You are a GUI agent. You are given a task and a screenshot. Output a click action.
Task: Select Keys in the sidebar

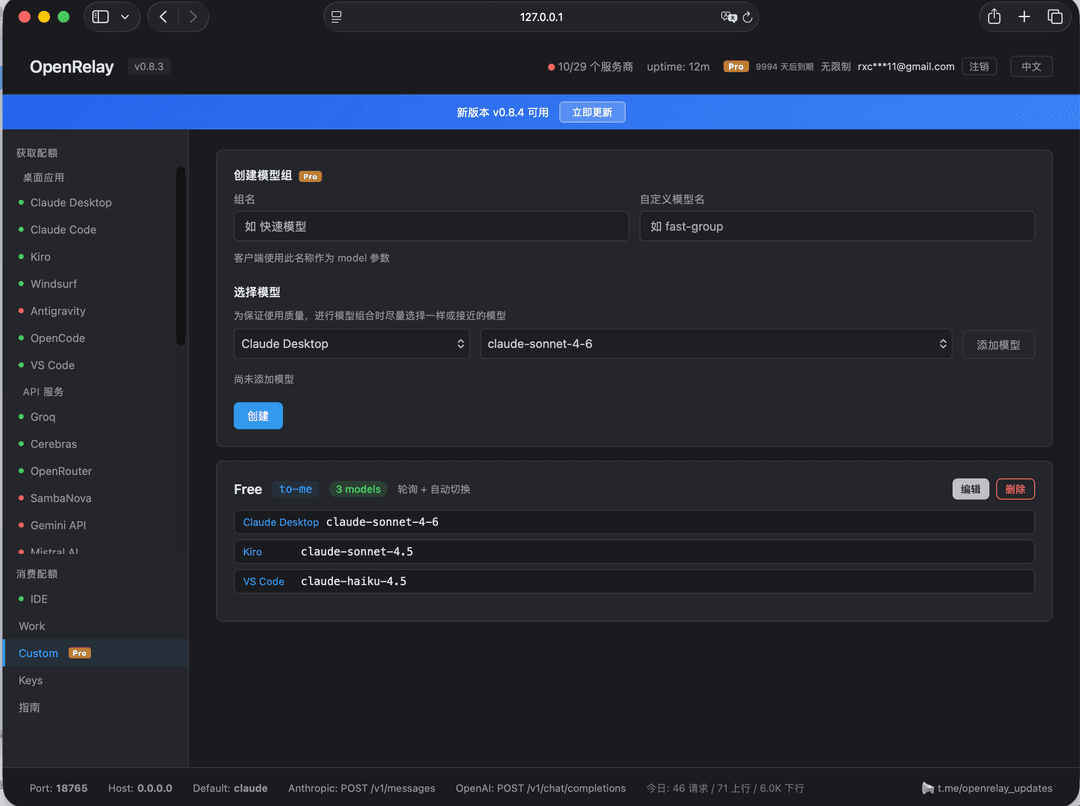coord(30,680)
